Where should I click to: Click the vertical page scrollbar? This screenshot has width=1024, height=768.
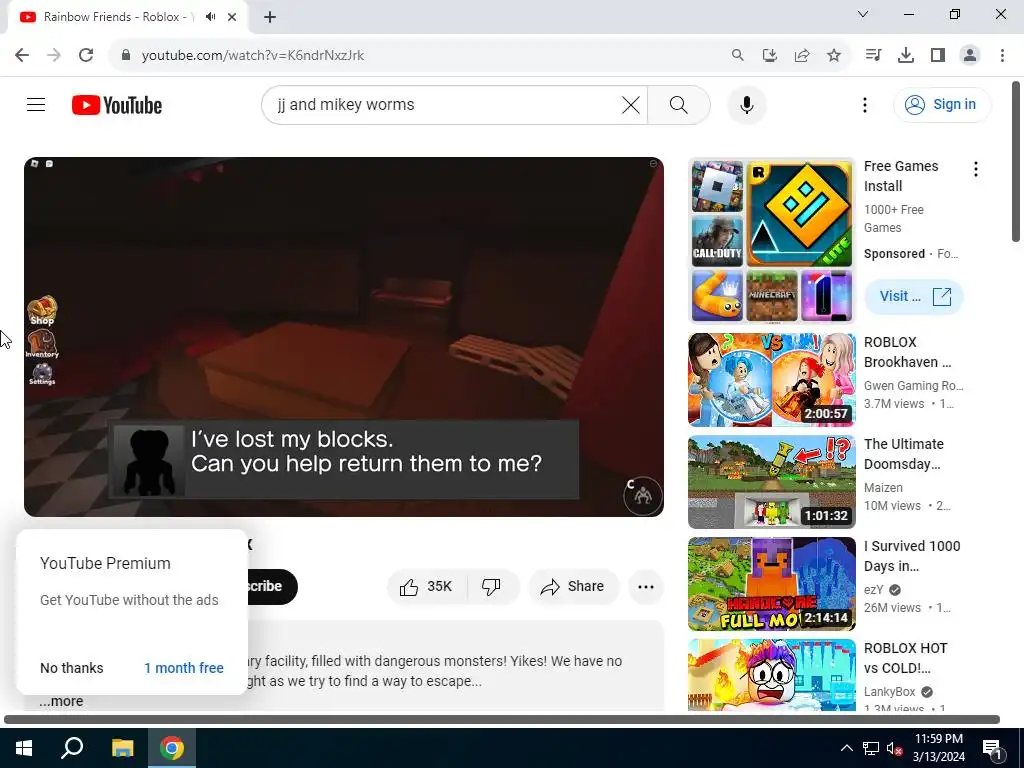click(x=1016, y=161)
